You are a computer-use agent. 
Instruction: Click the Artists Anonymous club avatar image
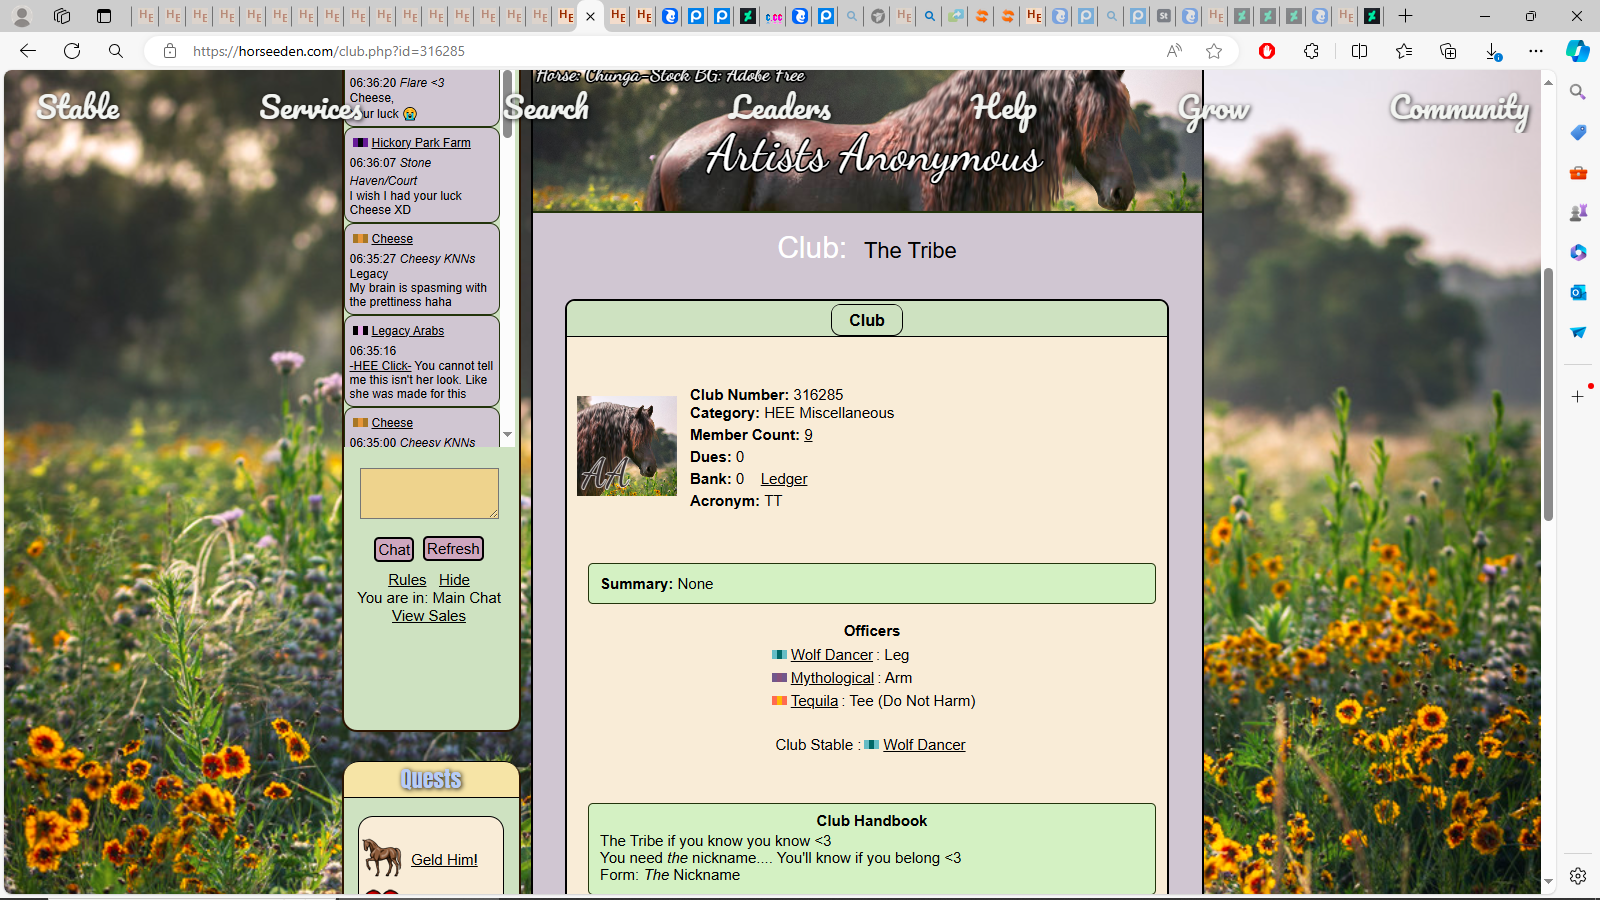click(x=627, y=445)
